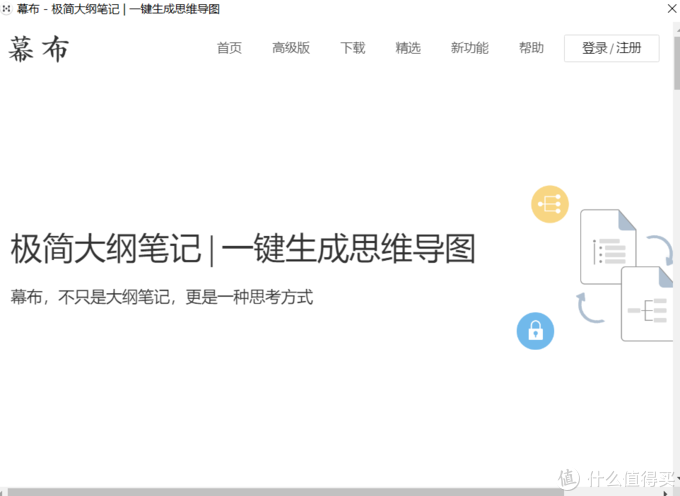Click the outline document illustration
This screenshot has width=680, height=496.
(x=608, y=246)
